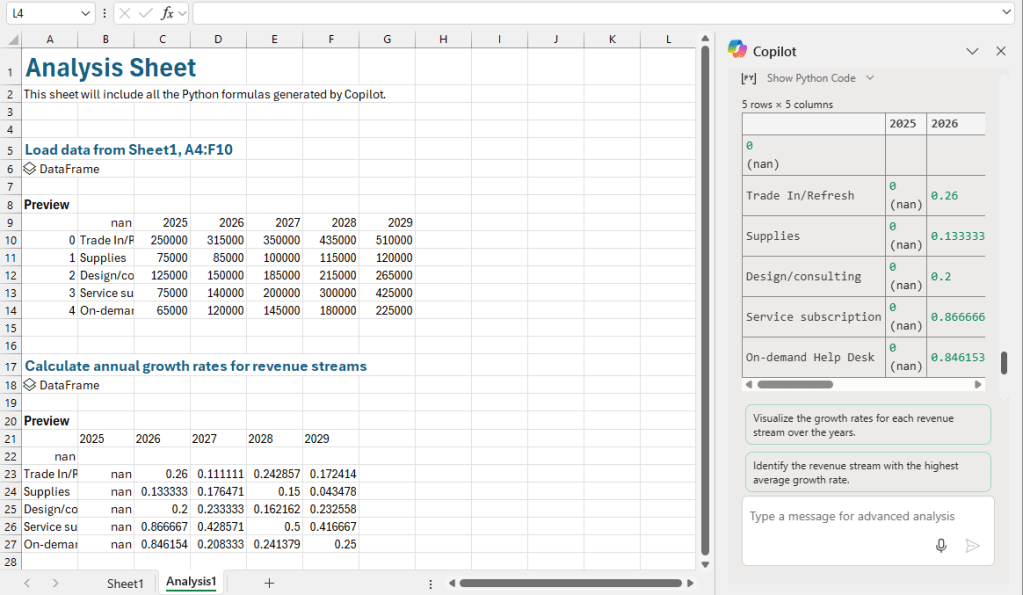Select row 17 header

10,367
